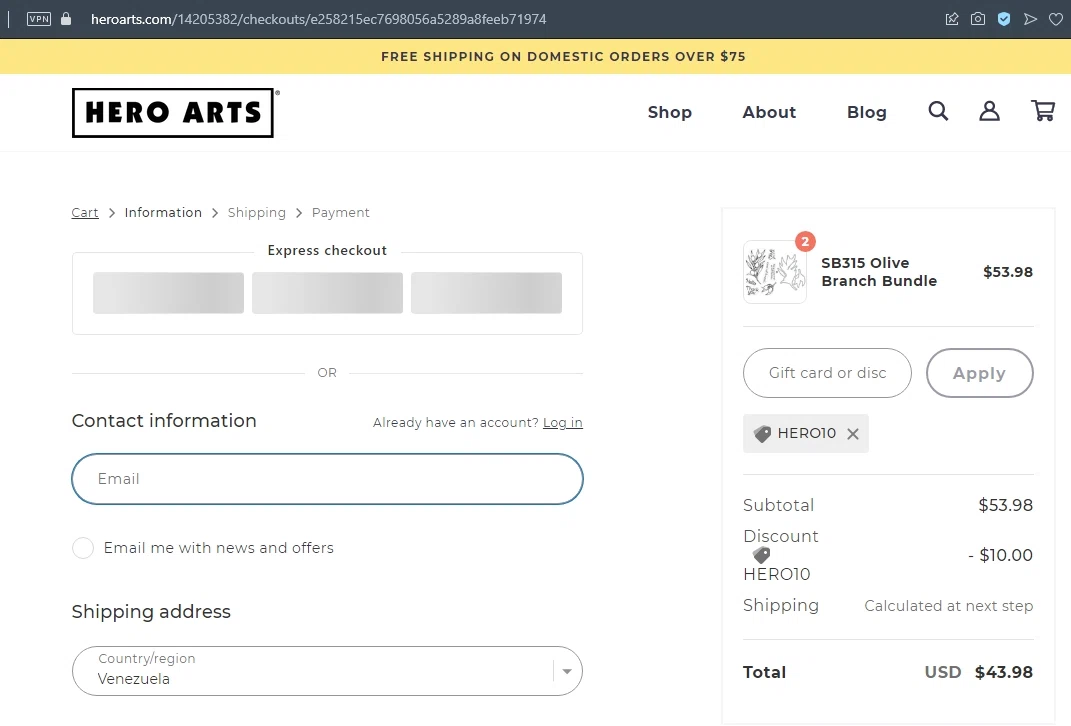
Task: Click the Contact information heading
Action: click(164, 421)
